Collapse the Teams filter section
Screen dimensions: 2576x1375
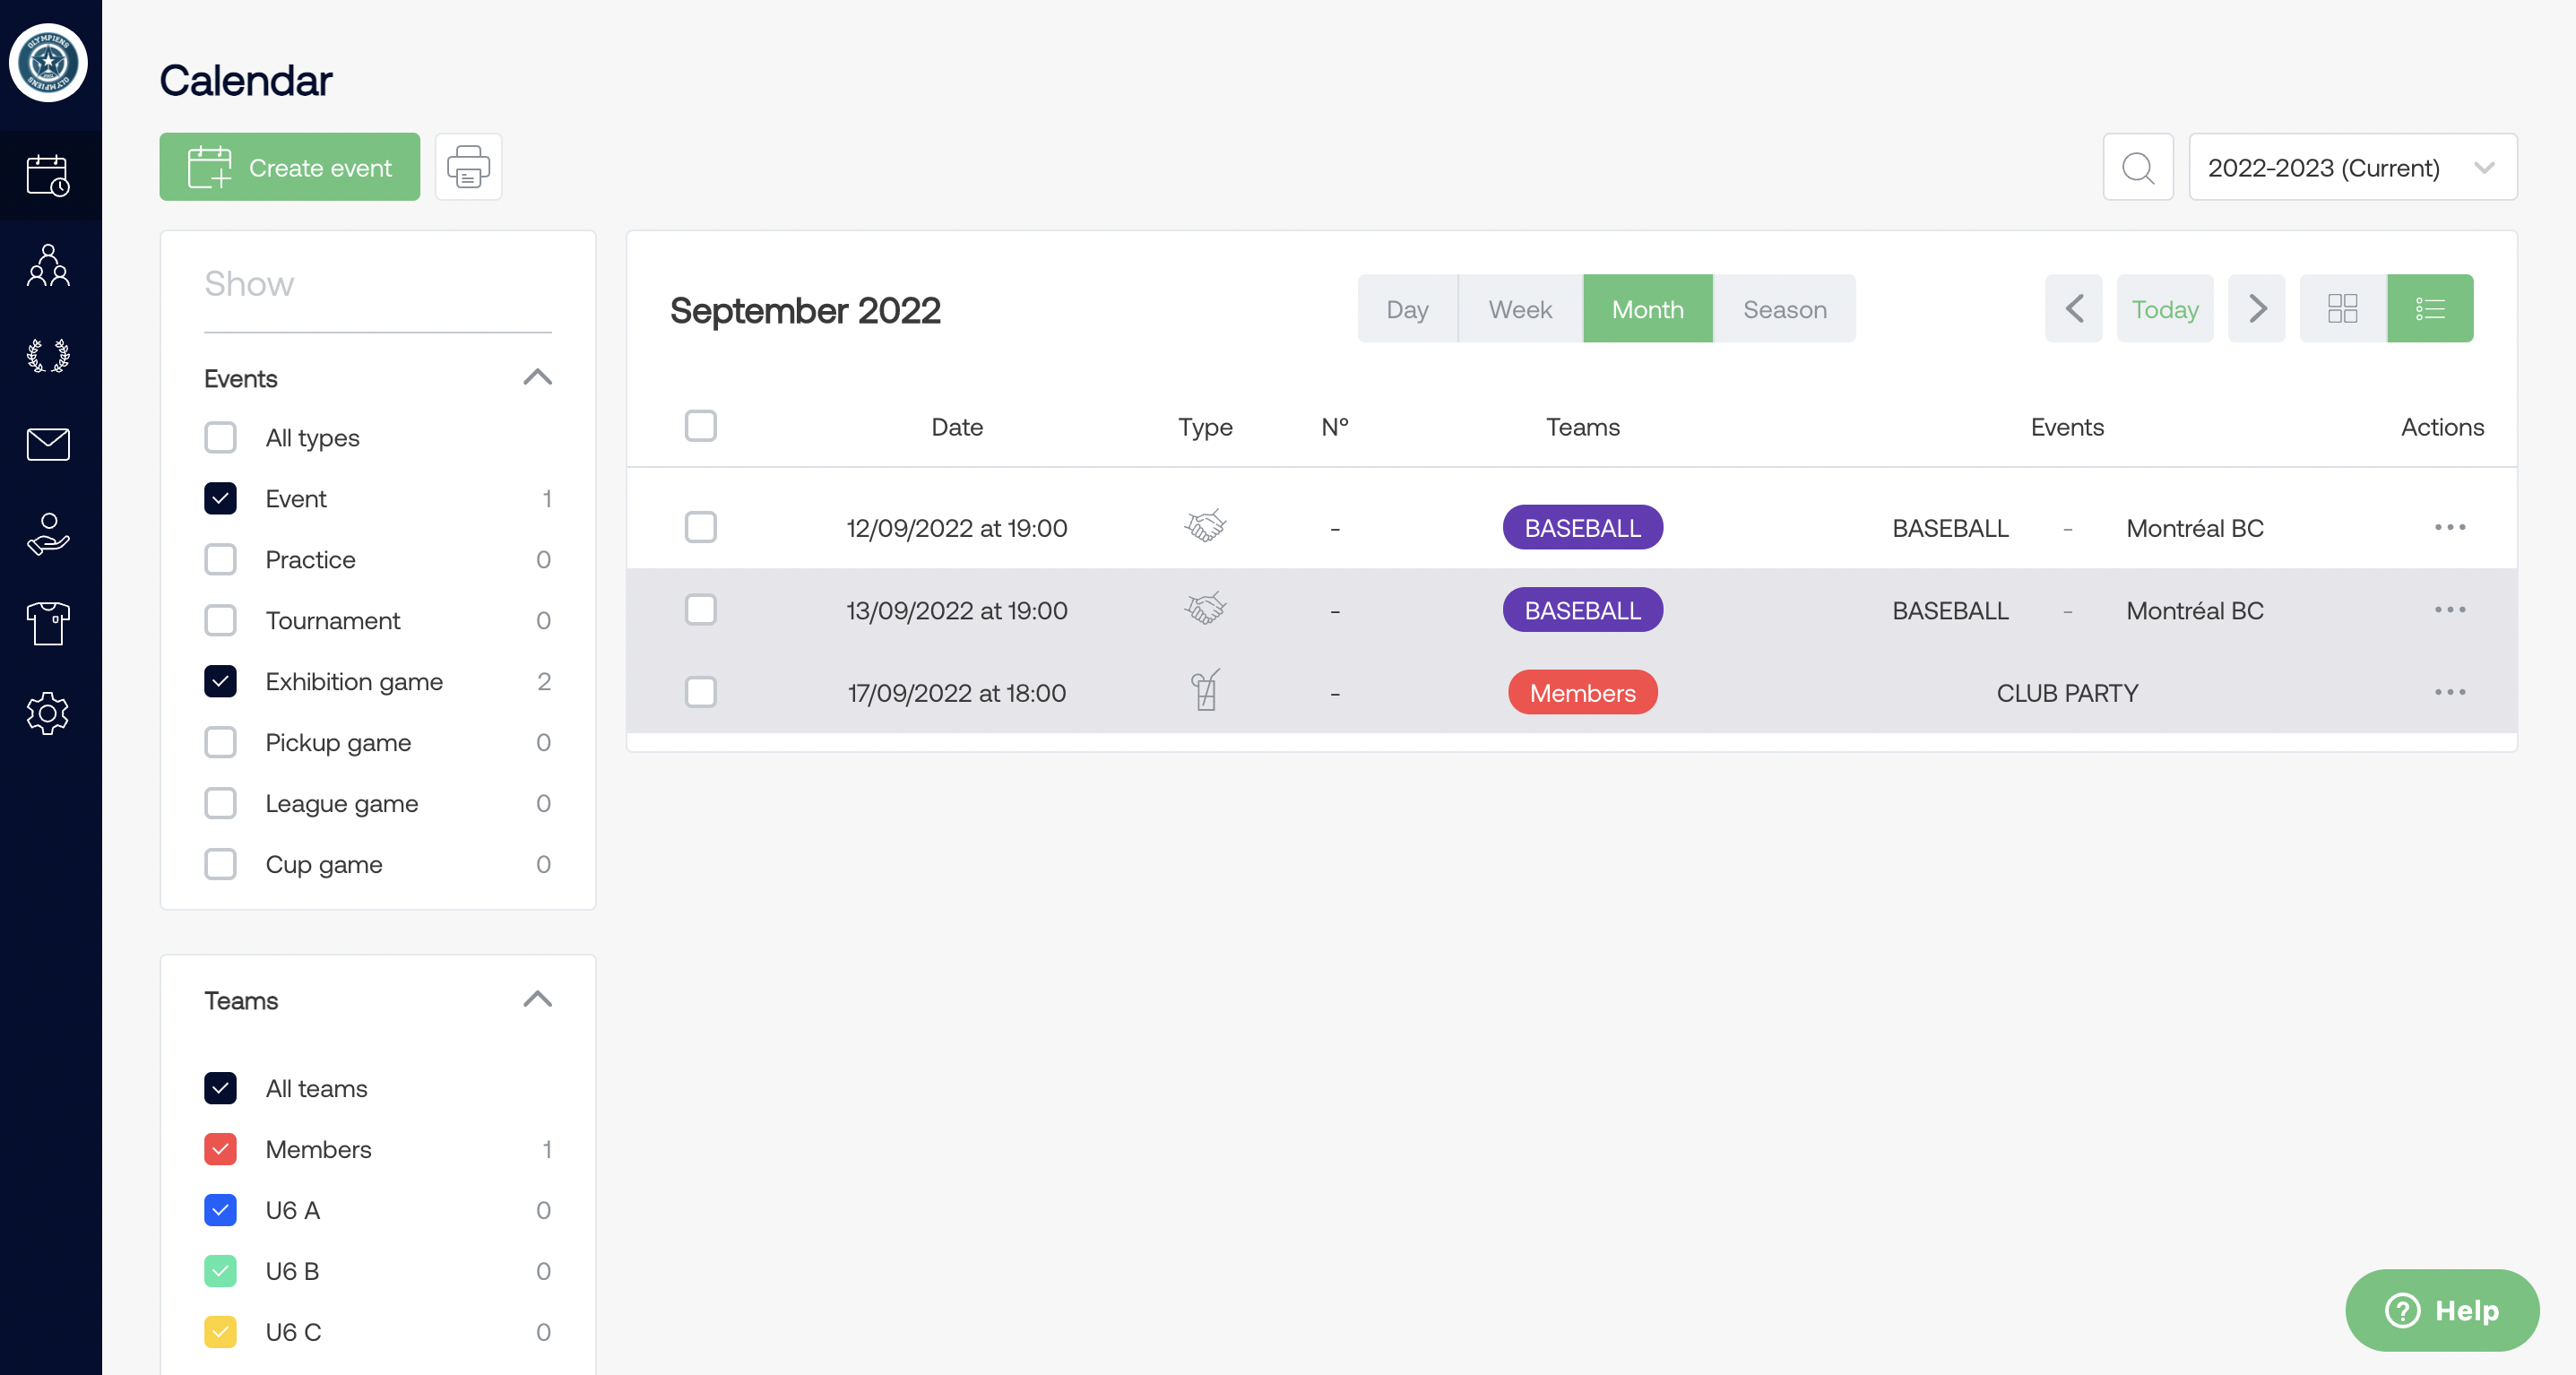pyautogui.click(x=537, y=1000)
